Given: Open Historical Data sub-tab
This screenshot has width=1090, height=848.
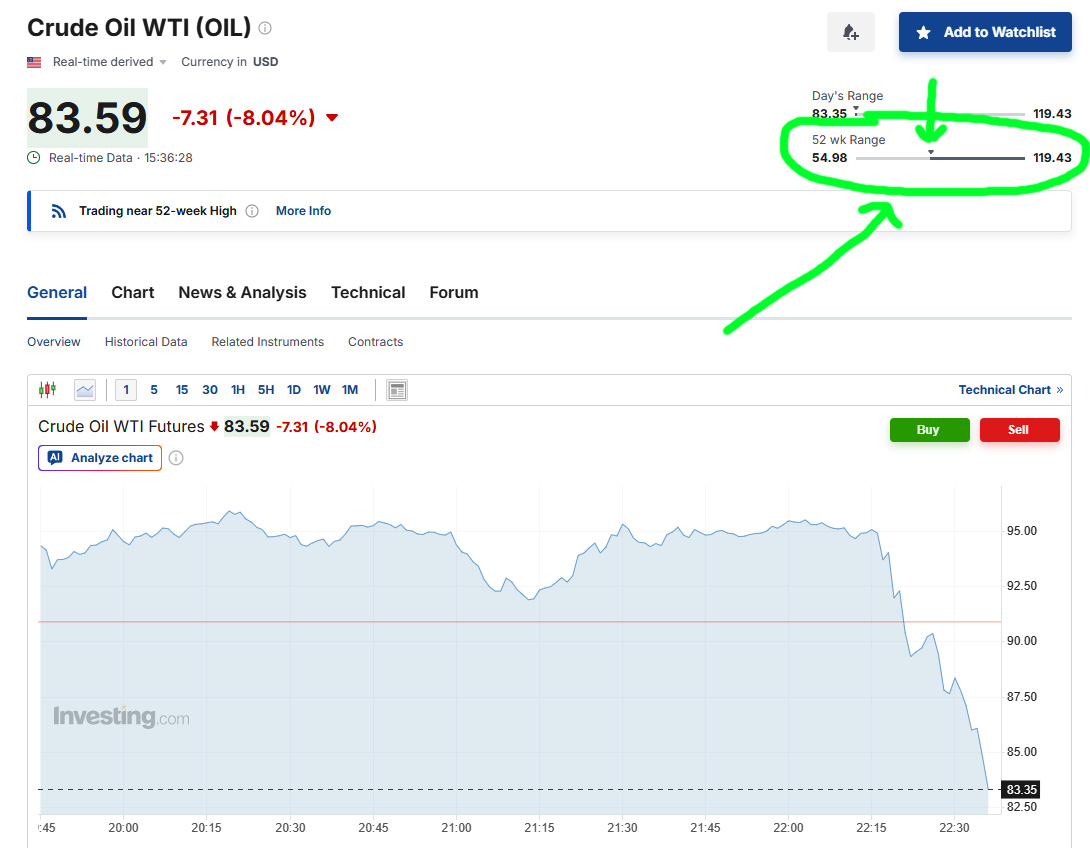Looking at the screenshot, I should [146, 342].
